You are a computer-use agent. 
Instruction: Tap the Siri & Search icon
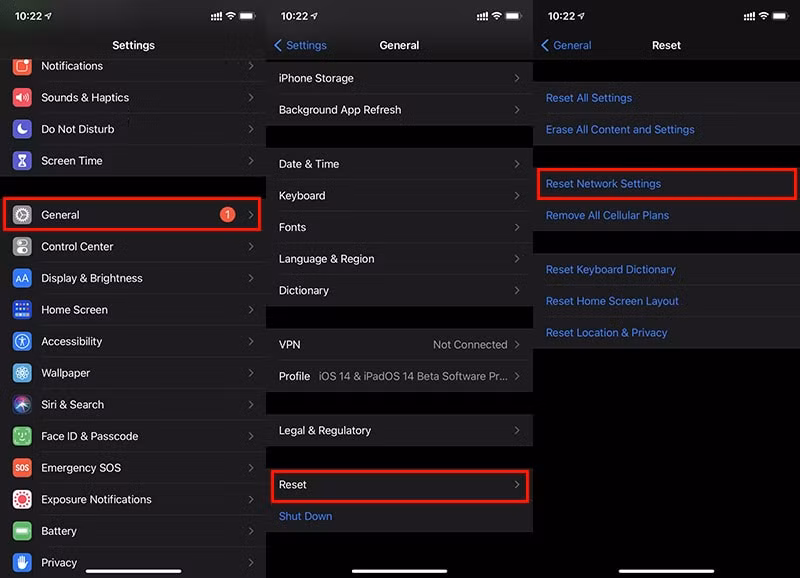pyautogui.click(x=22, y=405)
